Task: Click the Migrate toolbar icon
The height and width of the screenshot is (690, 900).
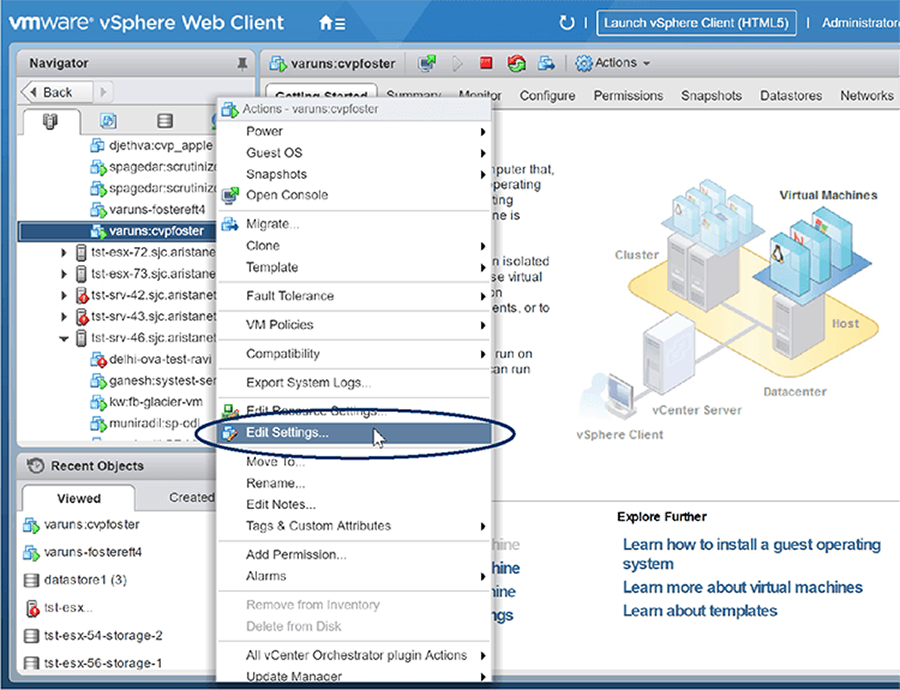Action: tap(546, 63)
